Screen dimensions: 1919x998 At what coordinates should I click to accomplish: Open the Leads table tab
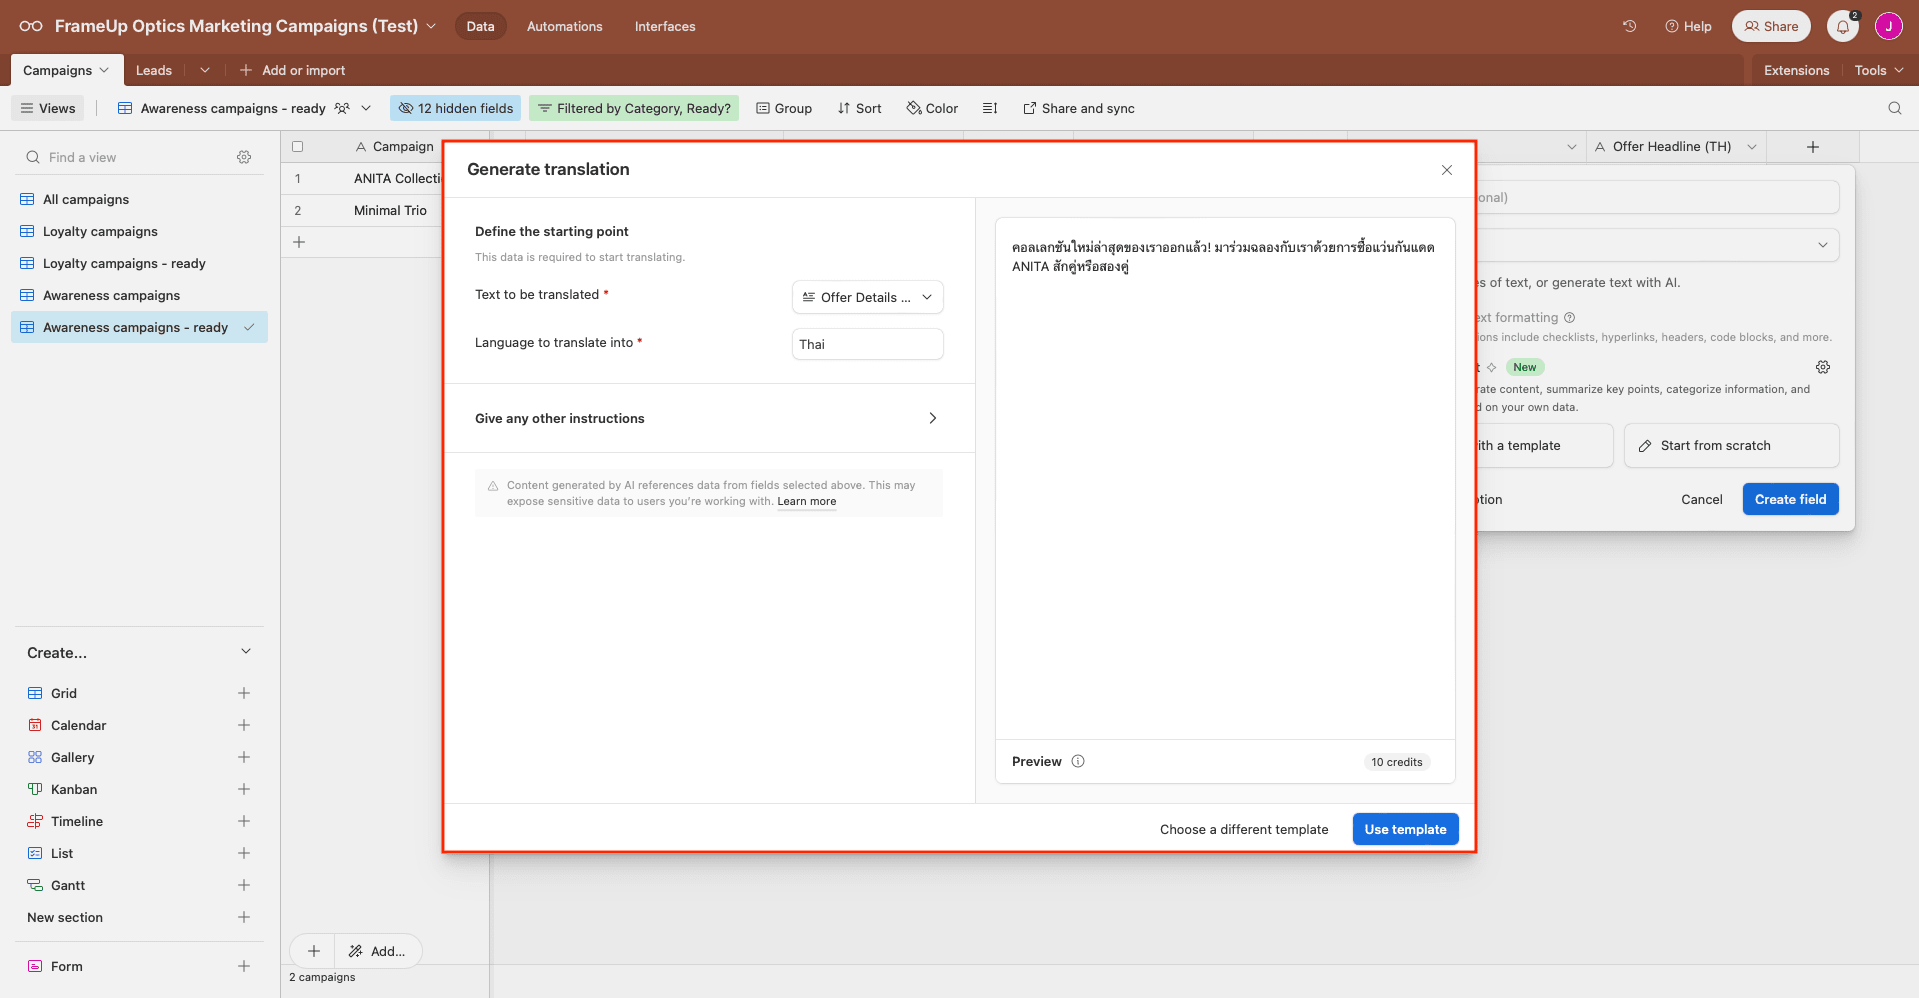click(x=153, y=70)
